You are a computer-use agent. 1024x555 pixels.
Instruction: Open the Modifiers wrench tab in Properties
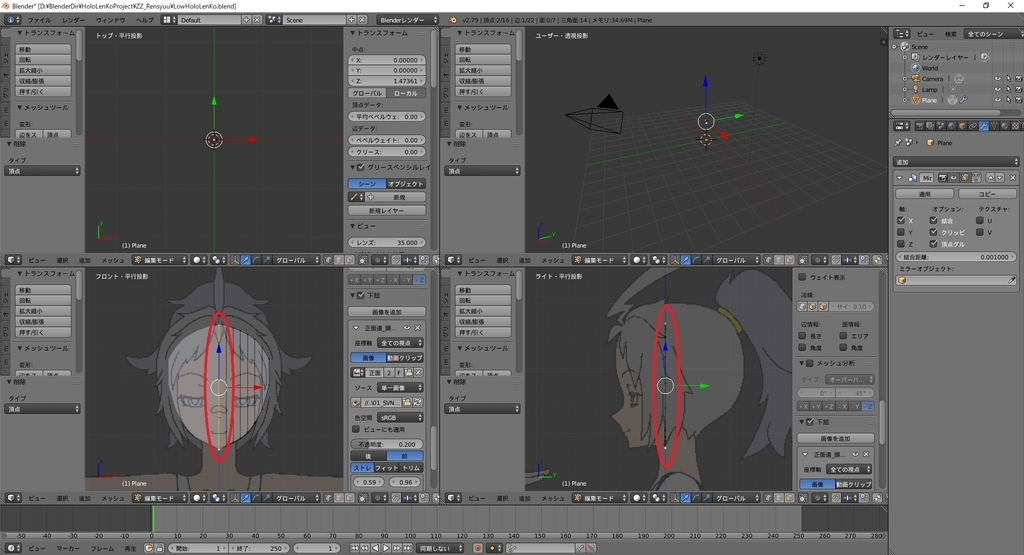click(x=984, y=126)
